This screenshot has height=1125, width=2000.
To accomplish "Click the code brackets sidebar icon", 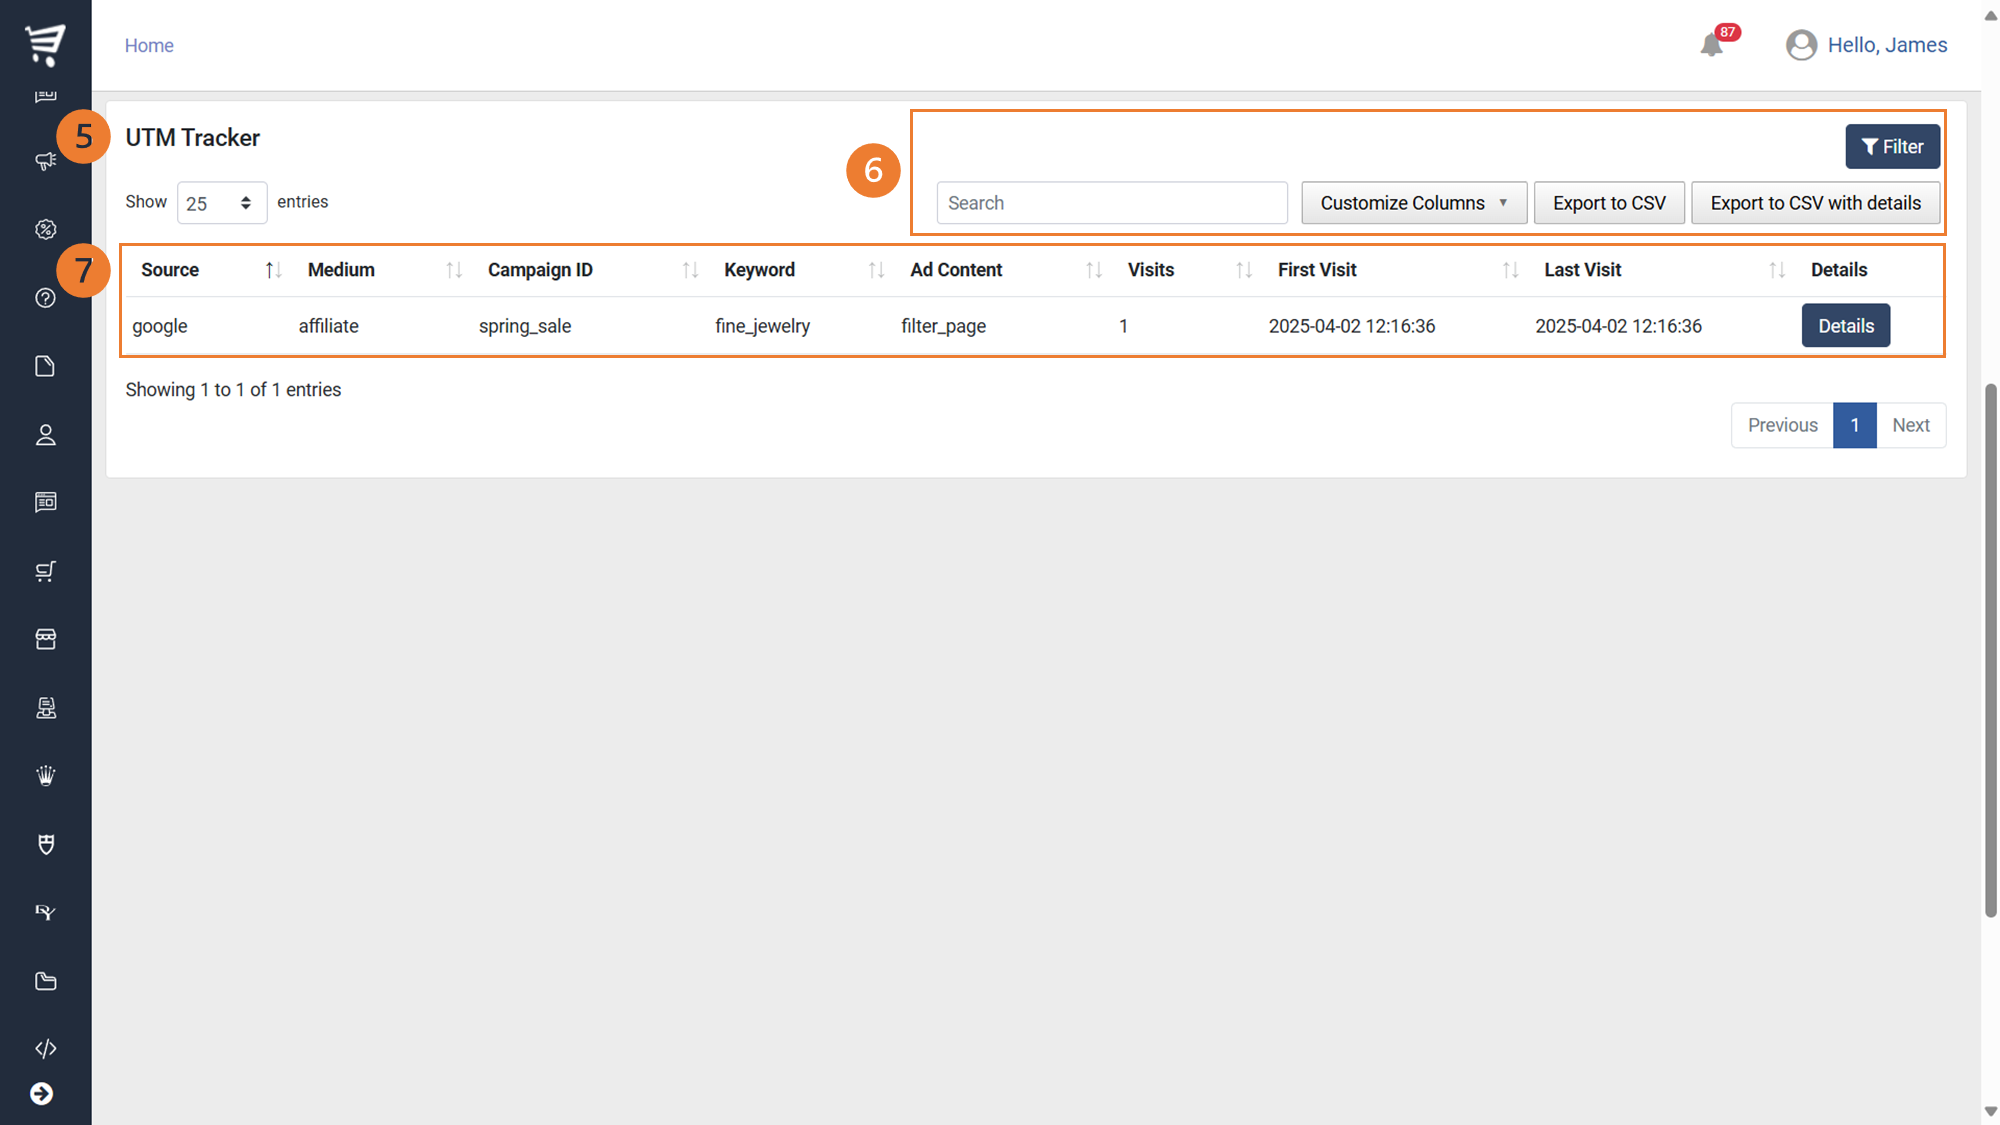I will (x=45, y=1048).
